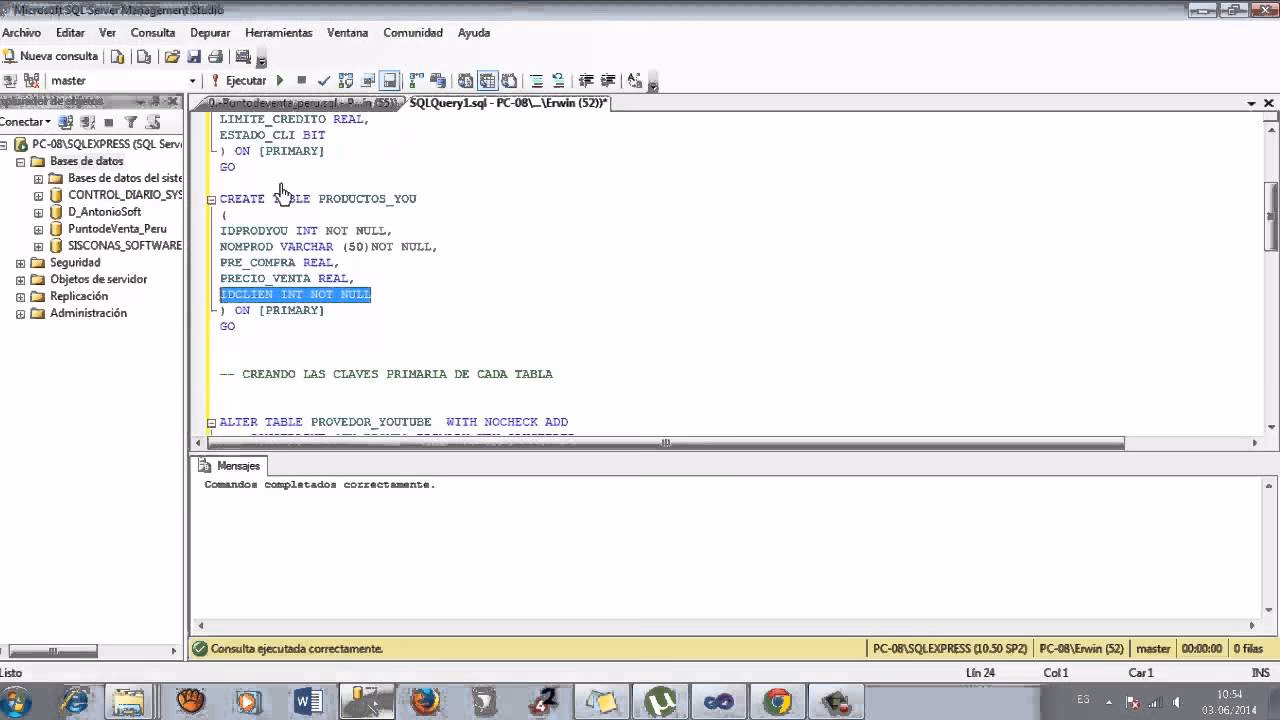This screenshot has width=1280, height=720.
Task: Open the Ayuda menu
Action: [474, 33]
